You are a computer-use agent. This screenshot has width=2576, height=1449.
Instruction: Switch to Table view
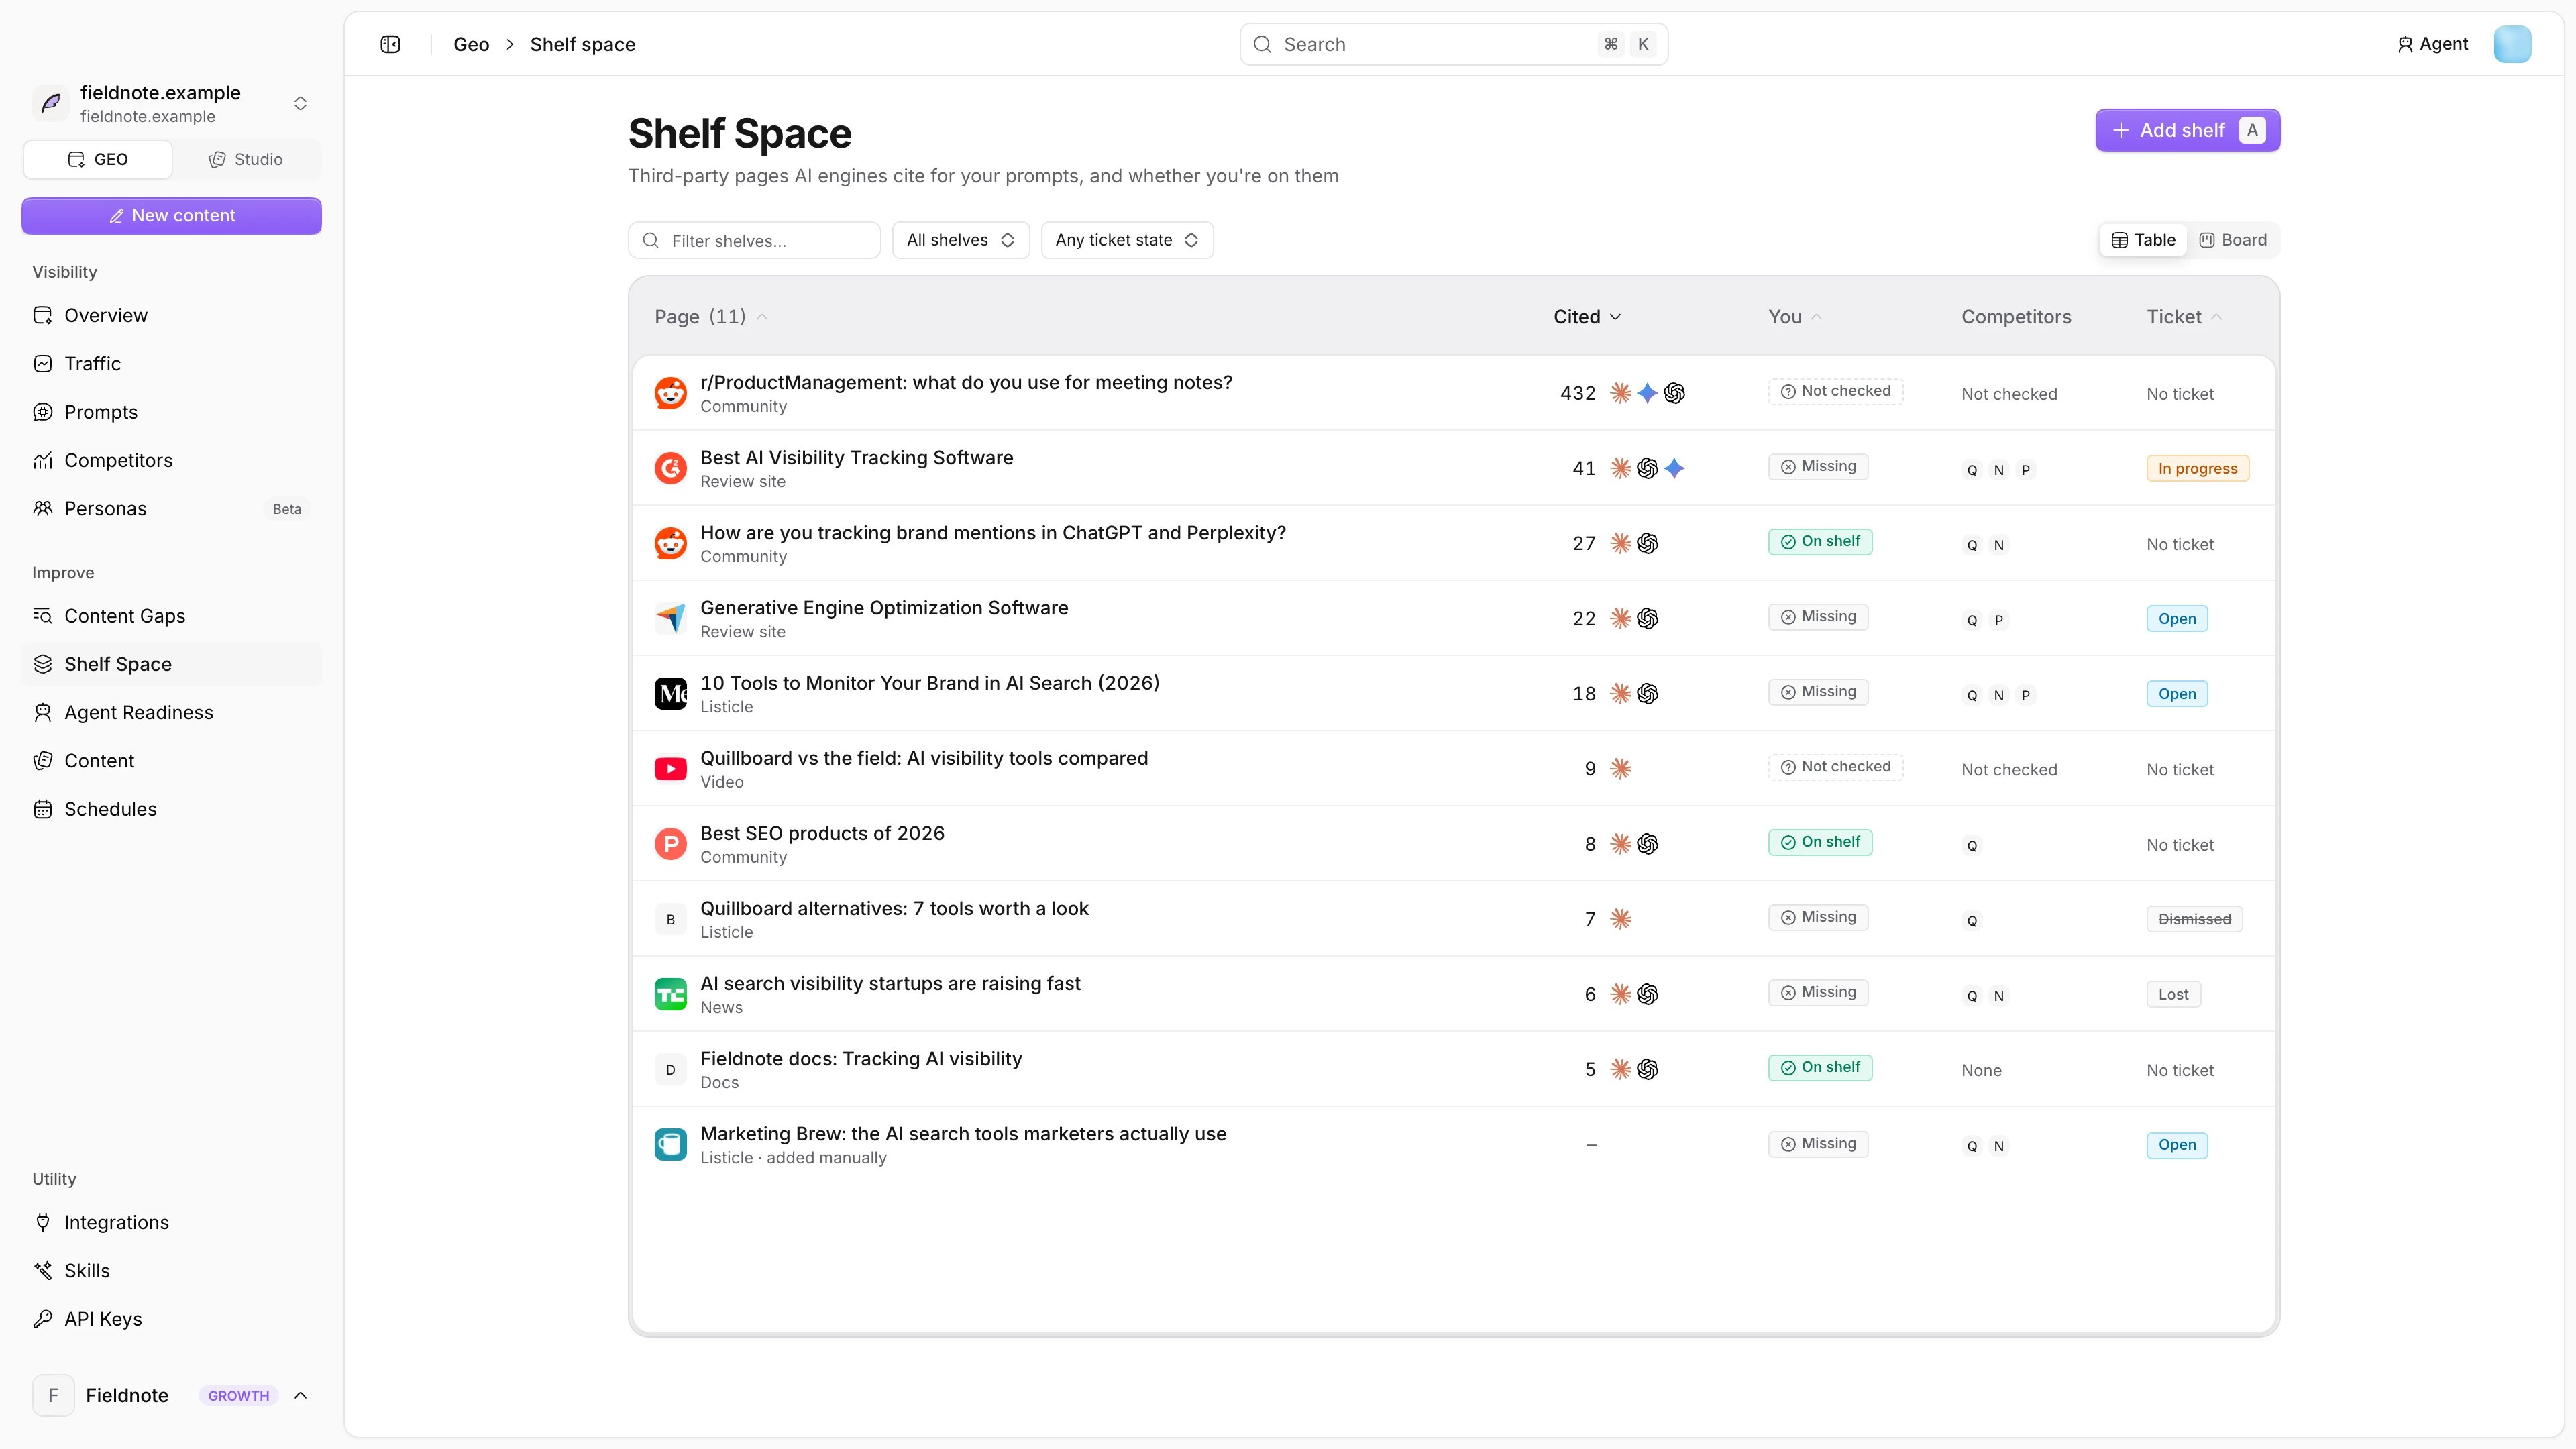coord(2143,240)
